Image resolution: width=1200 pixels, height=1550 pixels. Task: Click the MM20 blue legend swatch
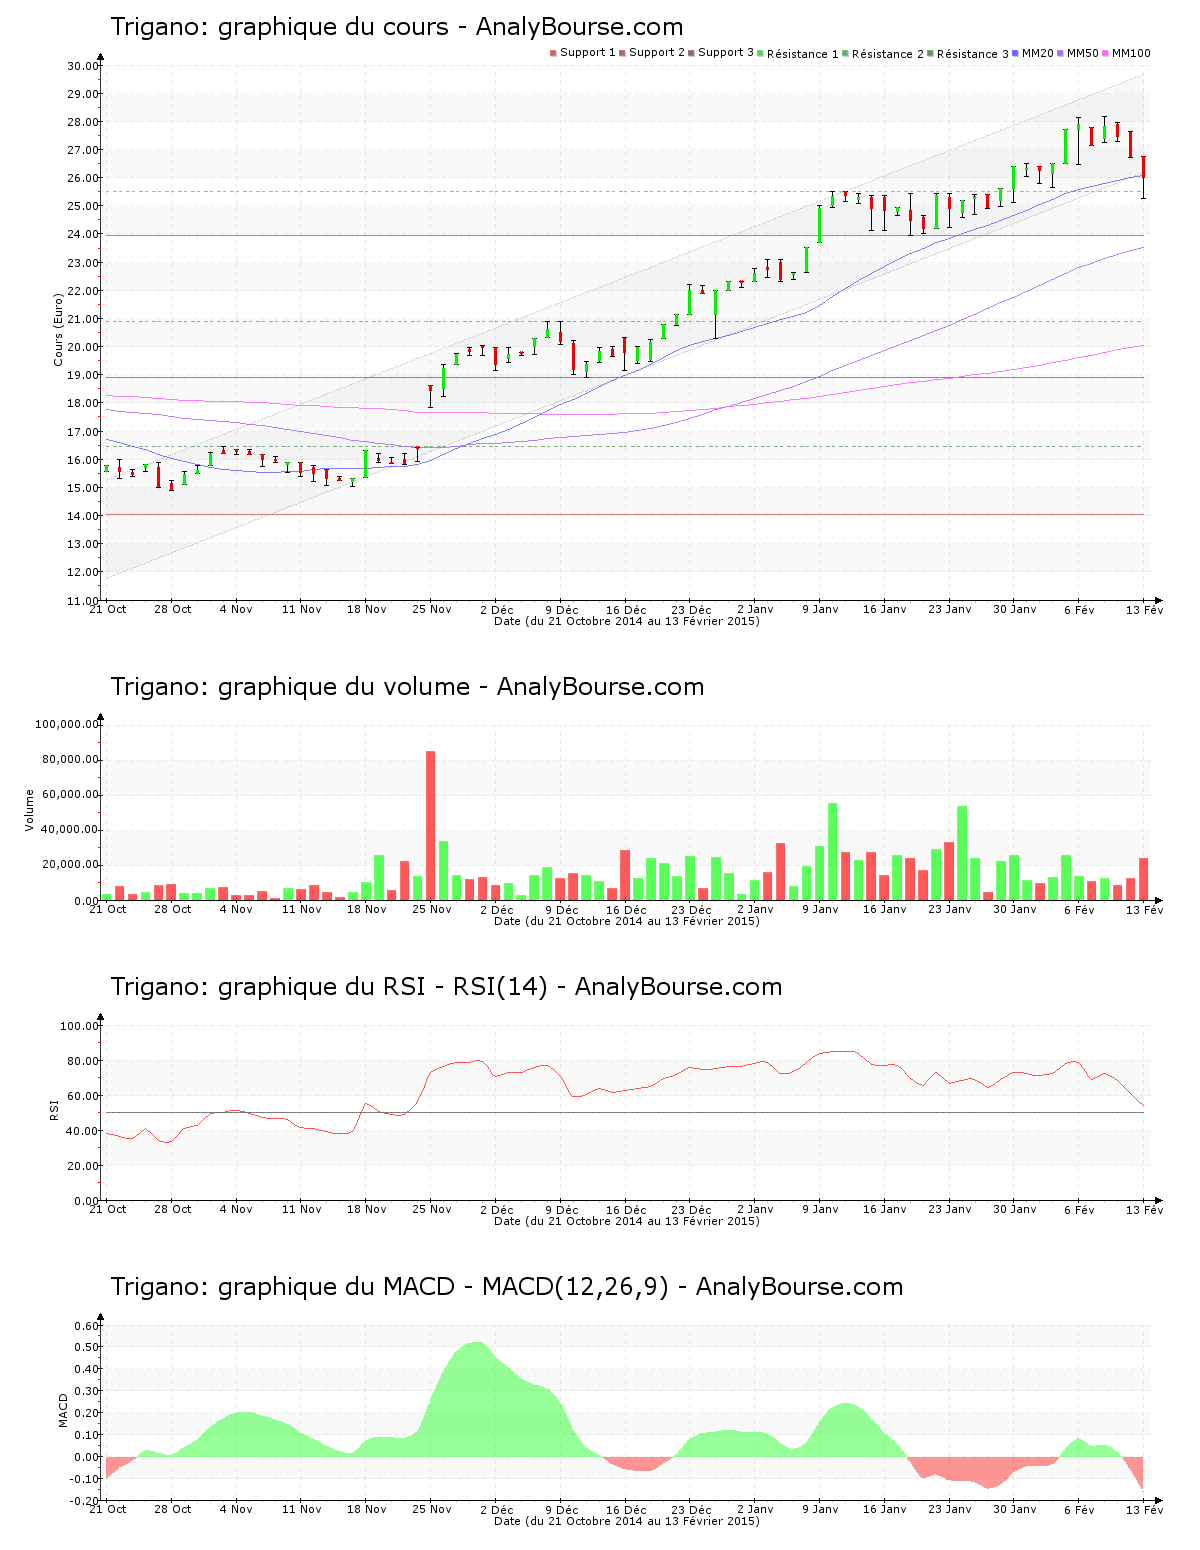click(1016, 53)
